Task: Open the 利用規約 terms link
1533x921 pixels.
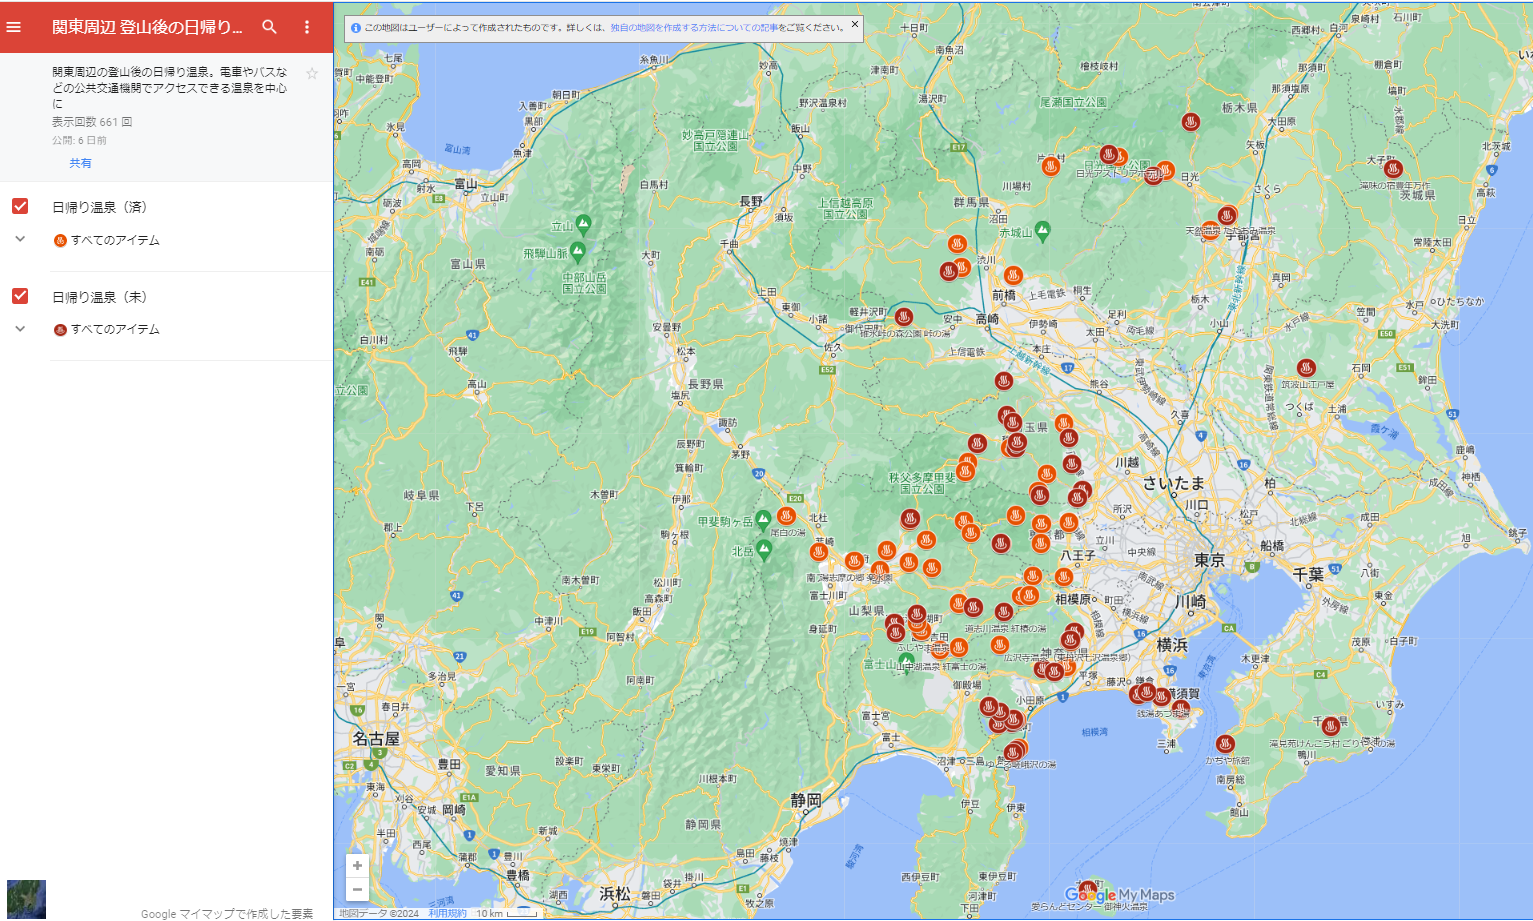Action: coord(447,913)
